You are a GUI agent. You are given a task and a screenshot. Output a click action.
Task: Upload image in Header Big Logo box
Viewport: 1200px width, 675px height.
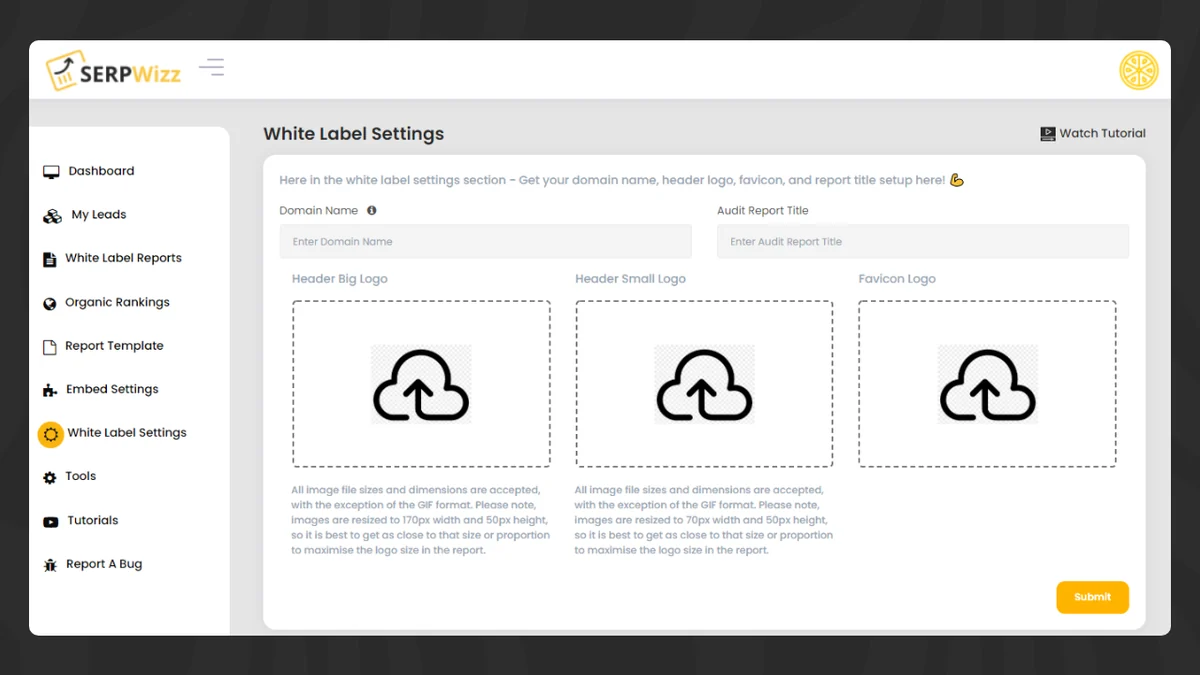pyautogui.click(x=421, y=384)
